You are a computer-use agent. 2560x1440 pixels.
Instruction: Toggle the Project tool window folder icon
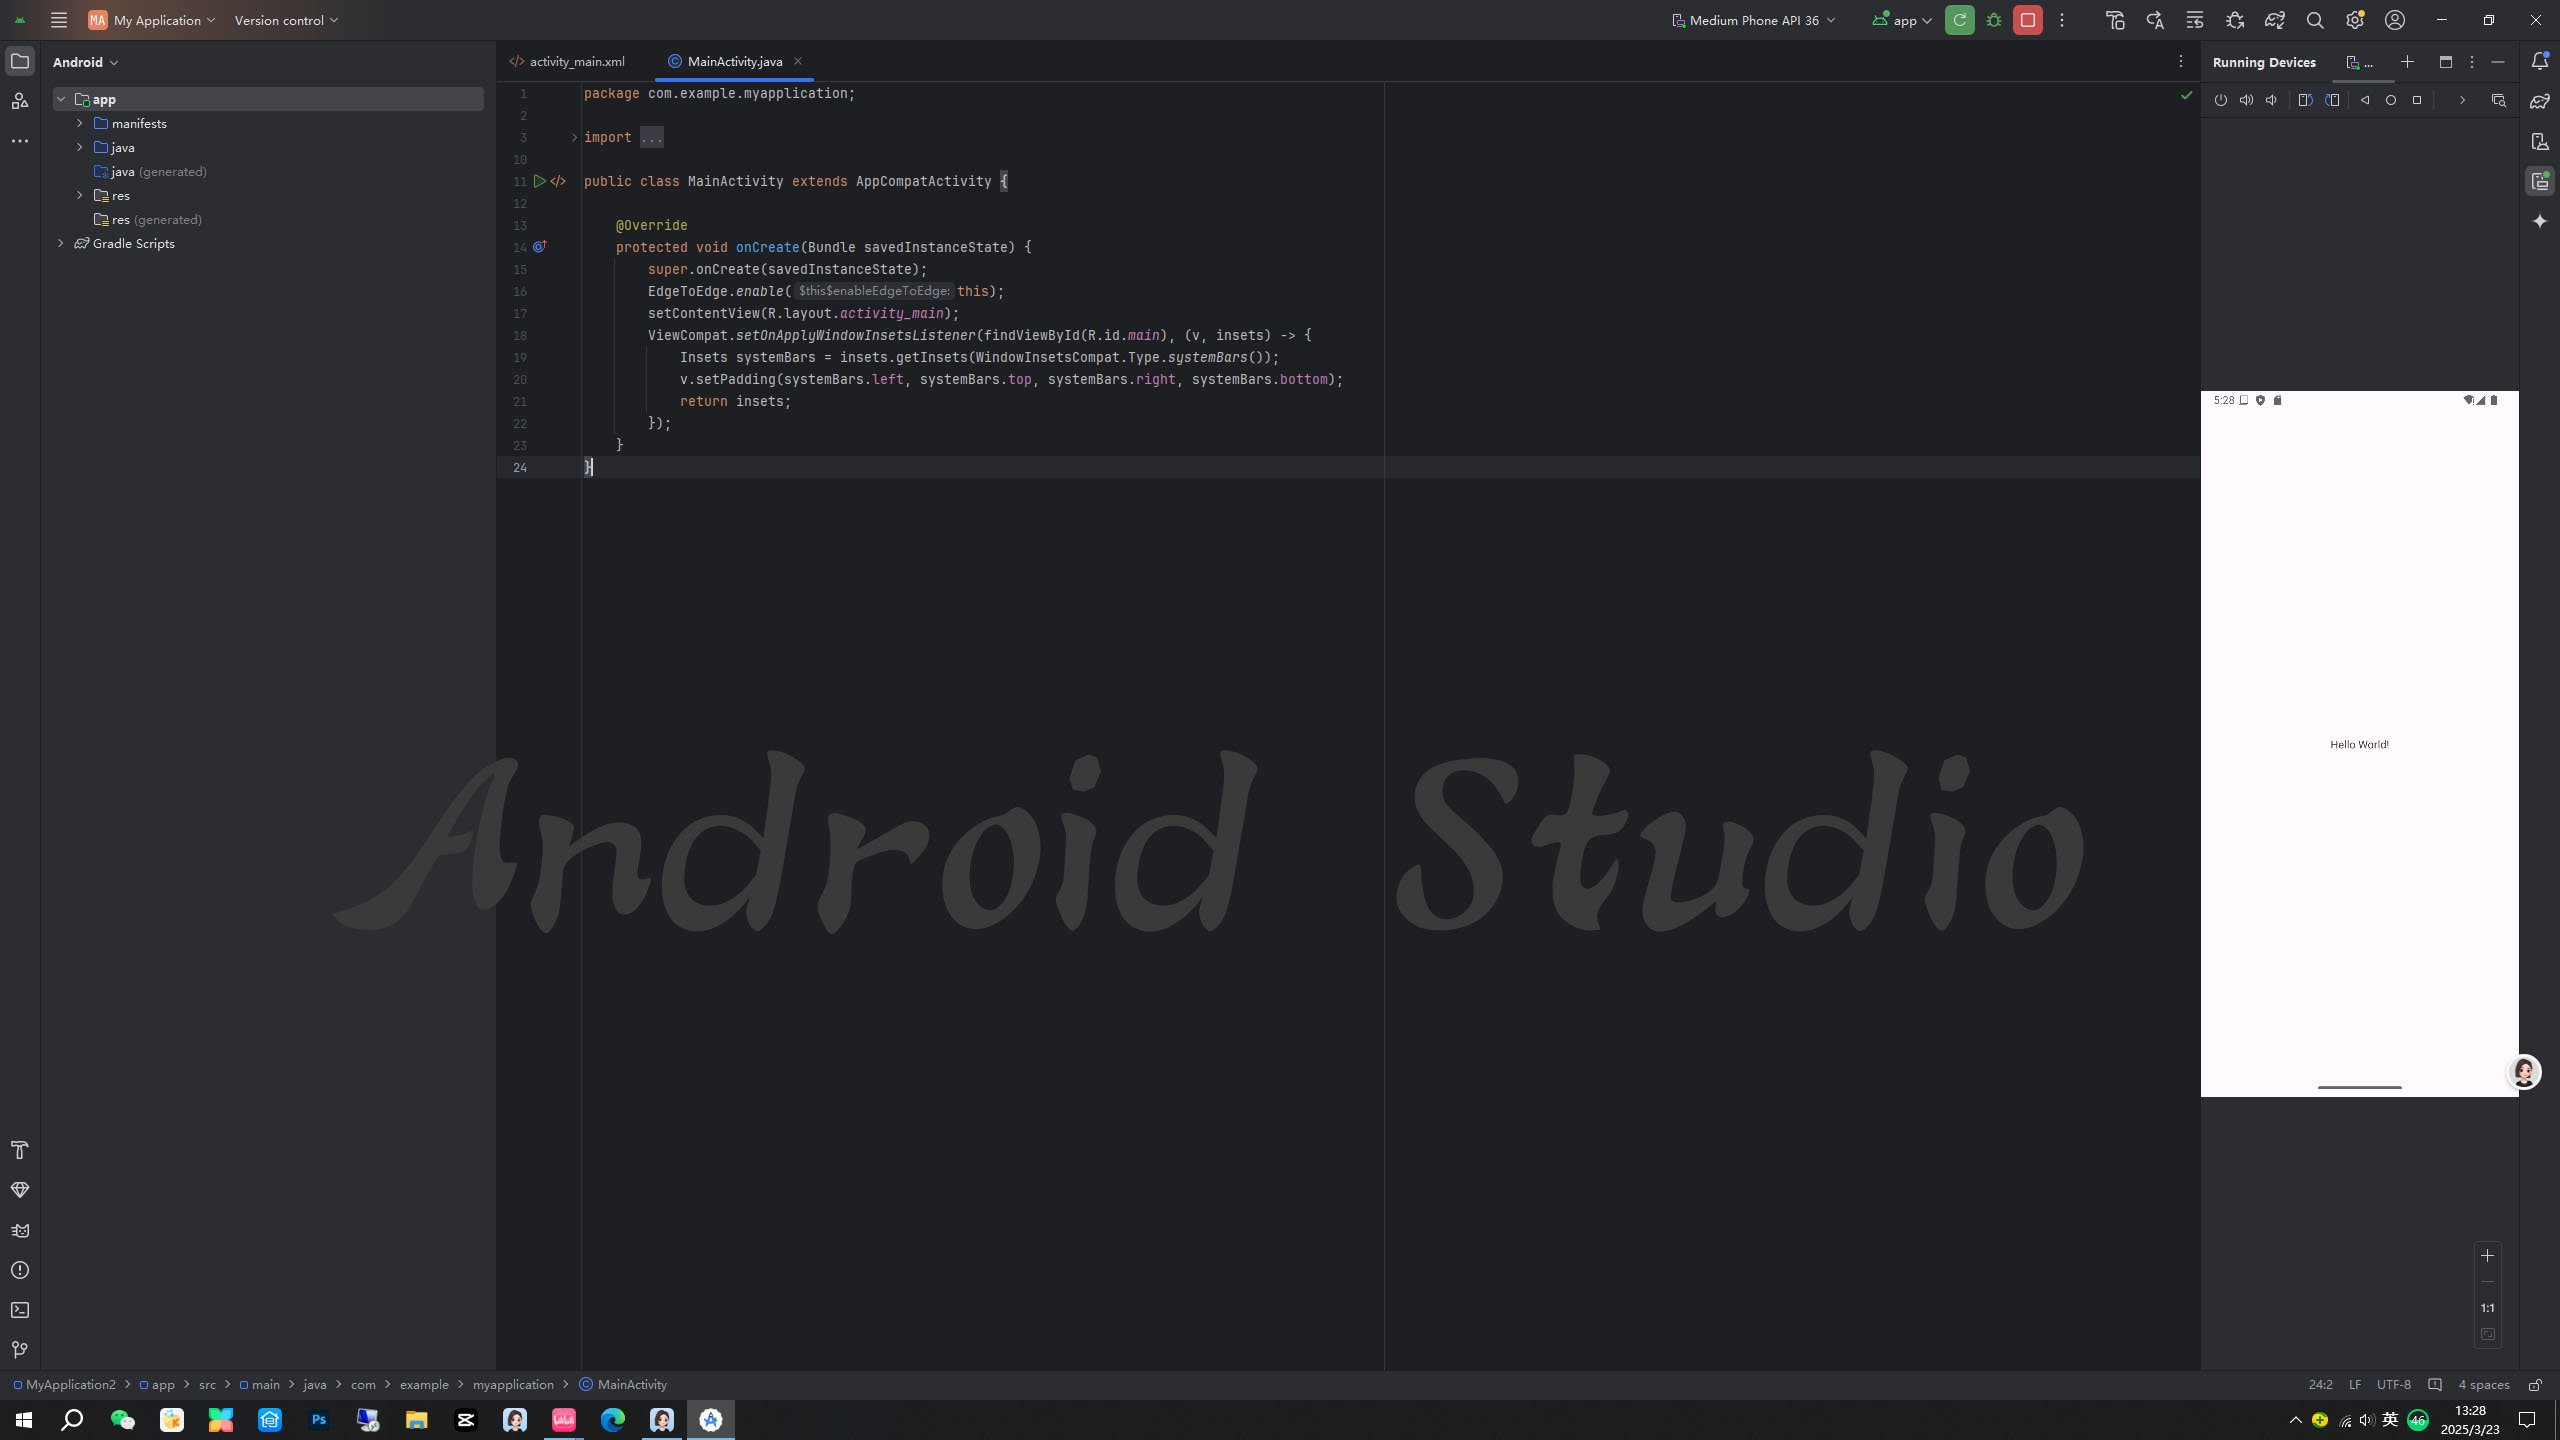coord(20,61)
